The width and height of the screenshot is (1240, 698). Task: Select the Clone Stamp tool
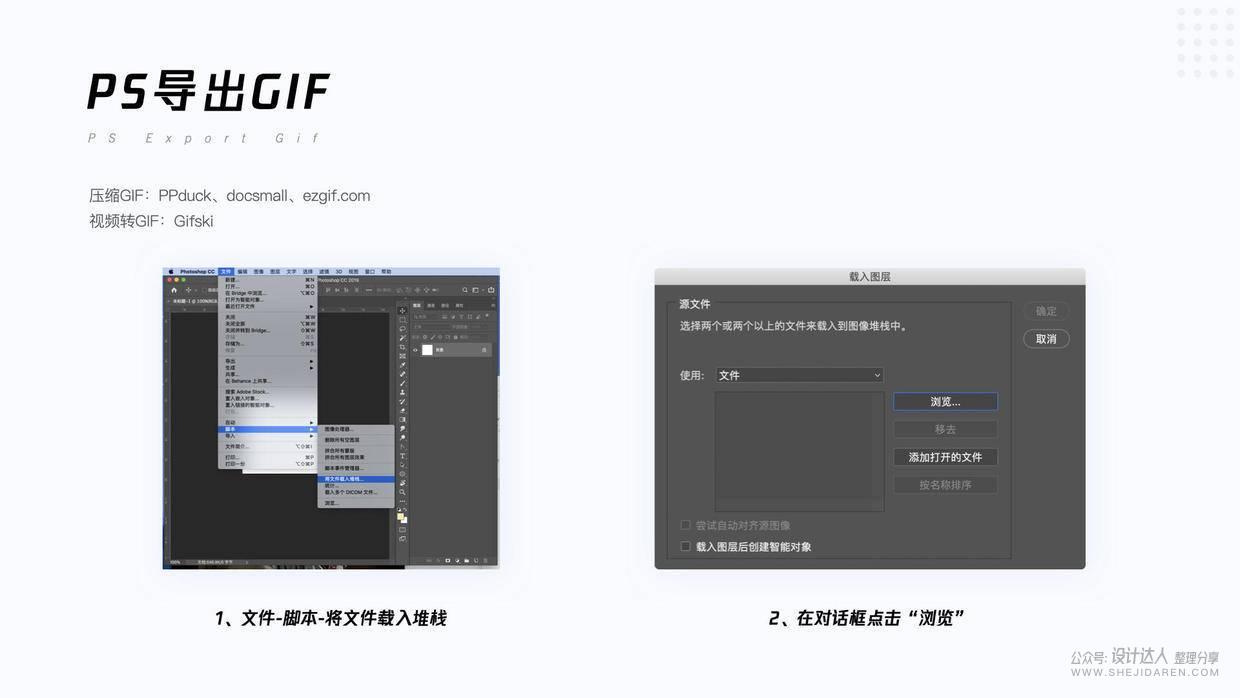tap(402, 392)
